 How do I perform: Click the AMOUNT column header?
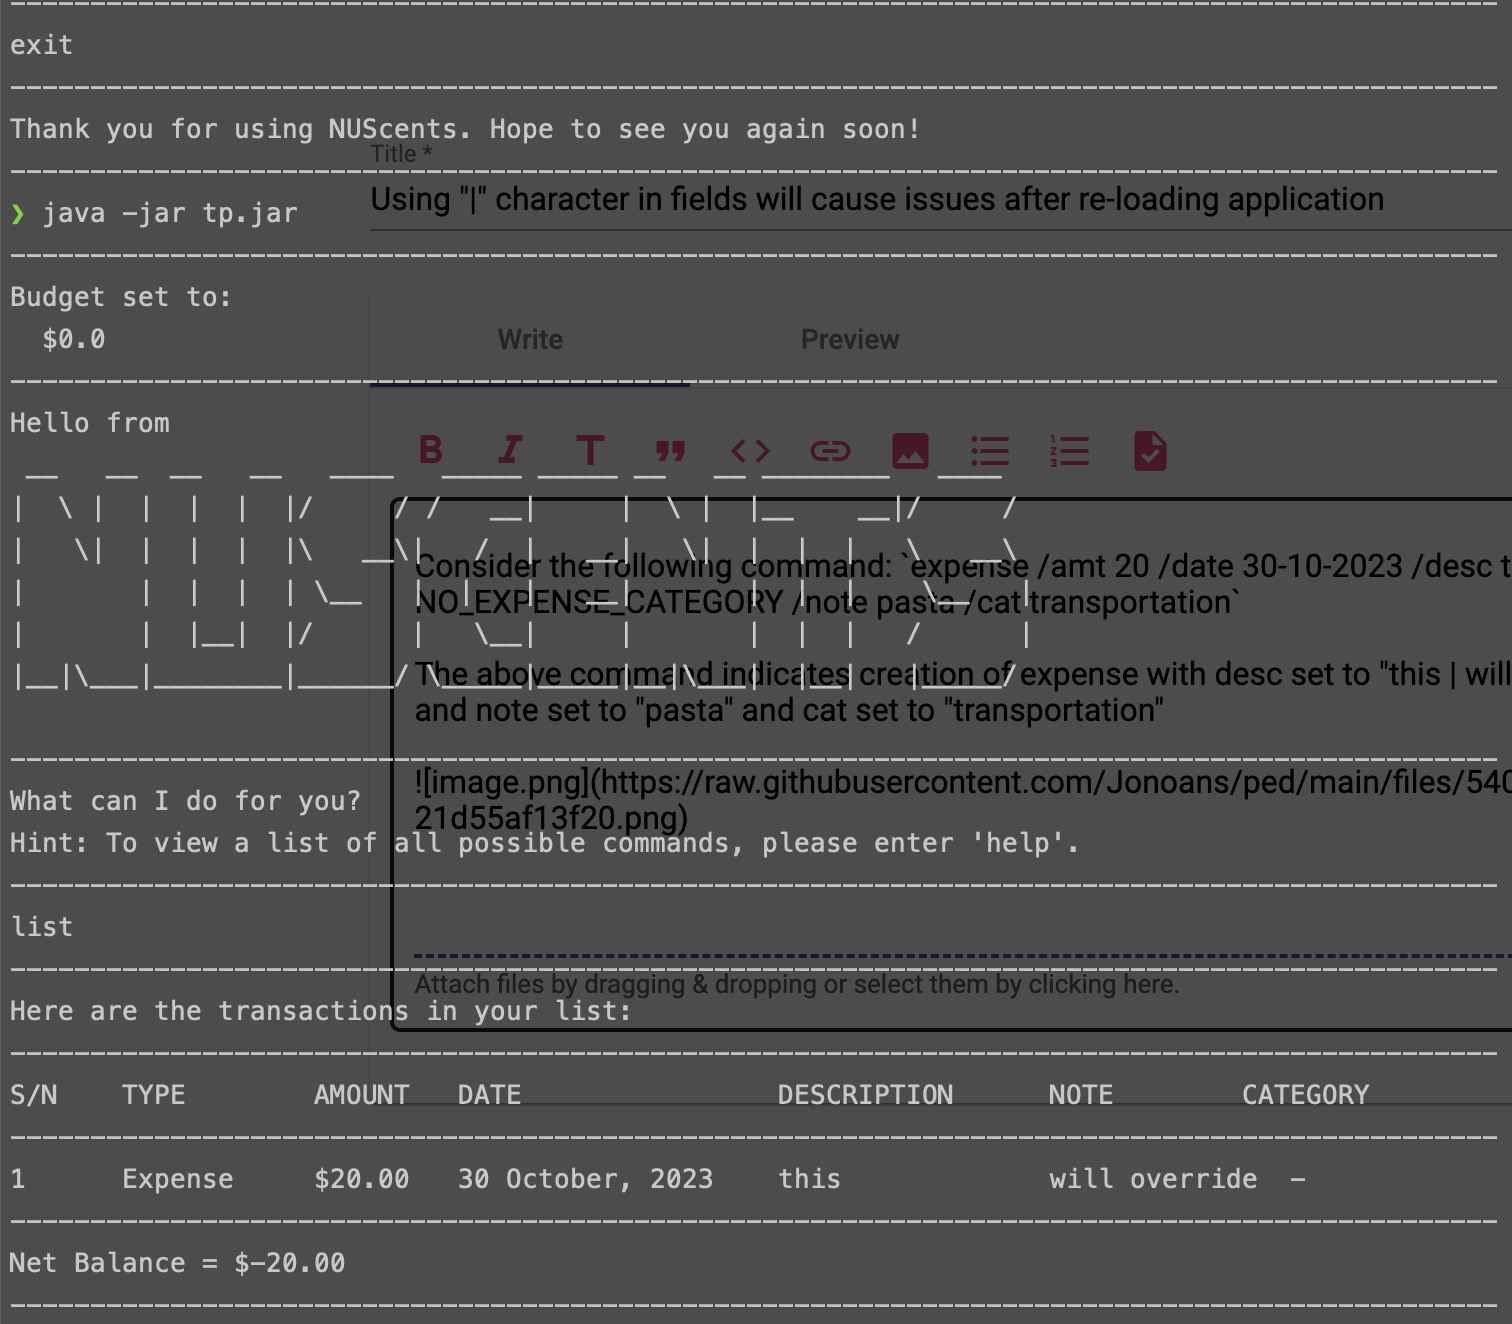click(361, 1095)
